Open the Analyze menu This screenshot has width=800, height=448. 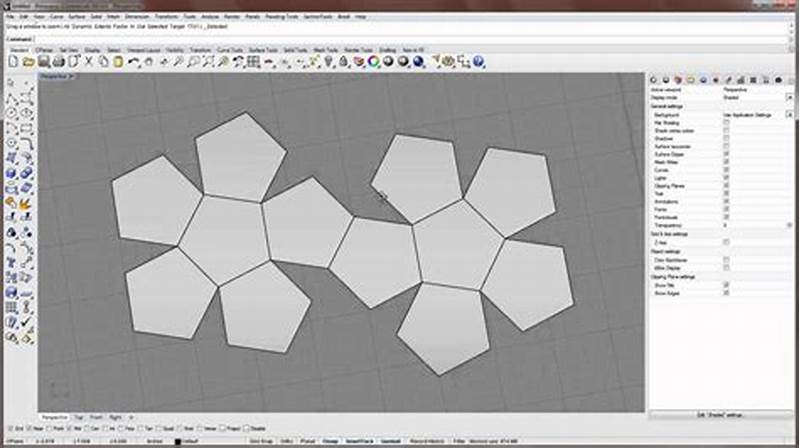click(x=210, y=17)
